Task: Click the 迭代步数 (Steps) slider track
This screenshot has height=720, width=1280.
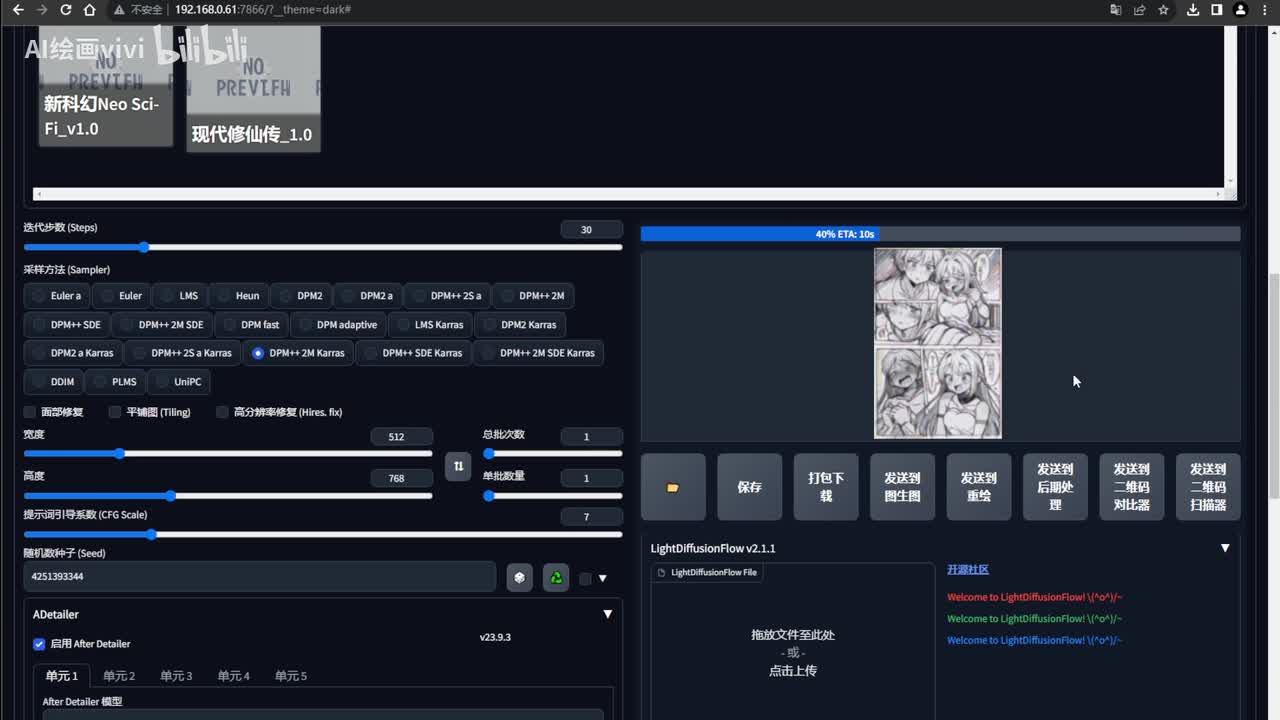Action: 322,247
